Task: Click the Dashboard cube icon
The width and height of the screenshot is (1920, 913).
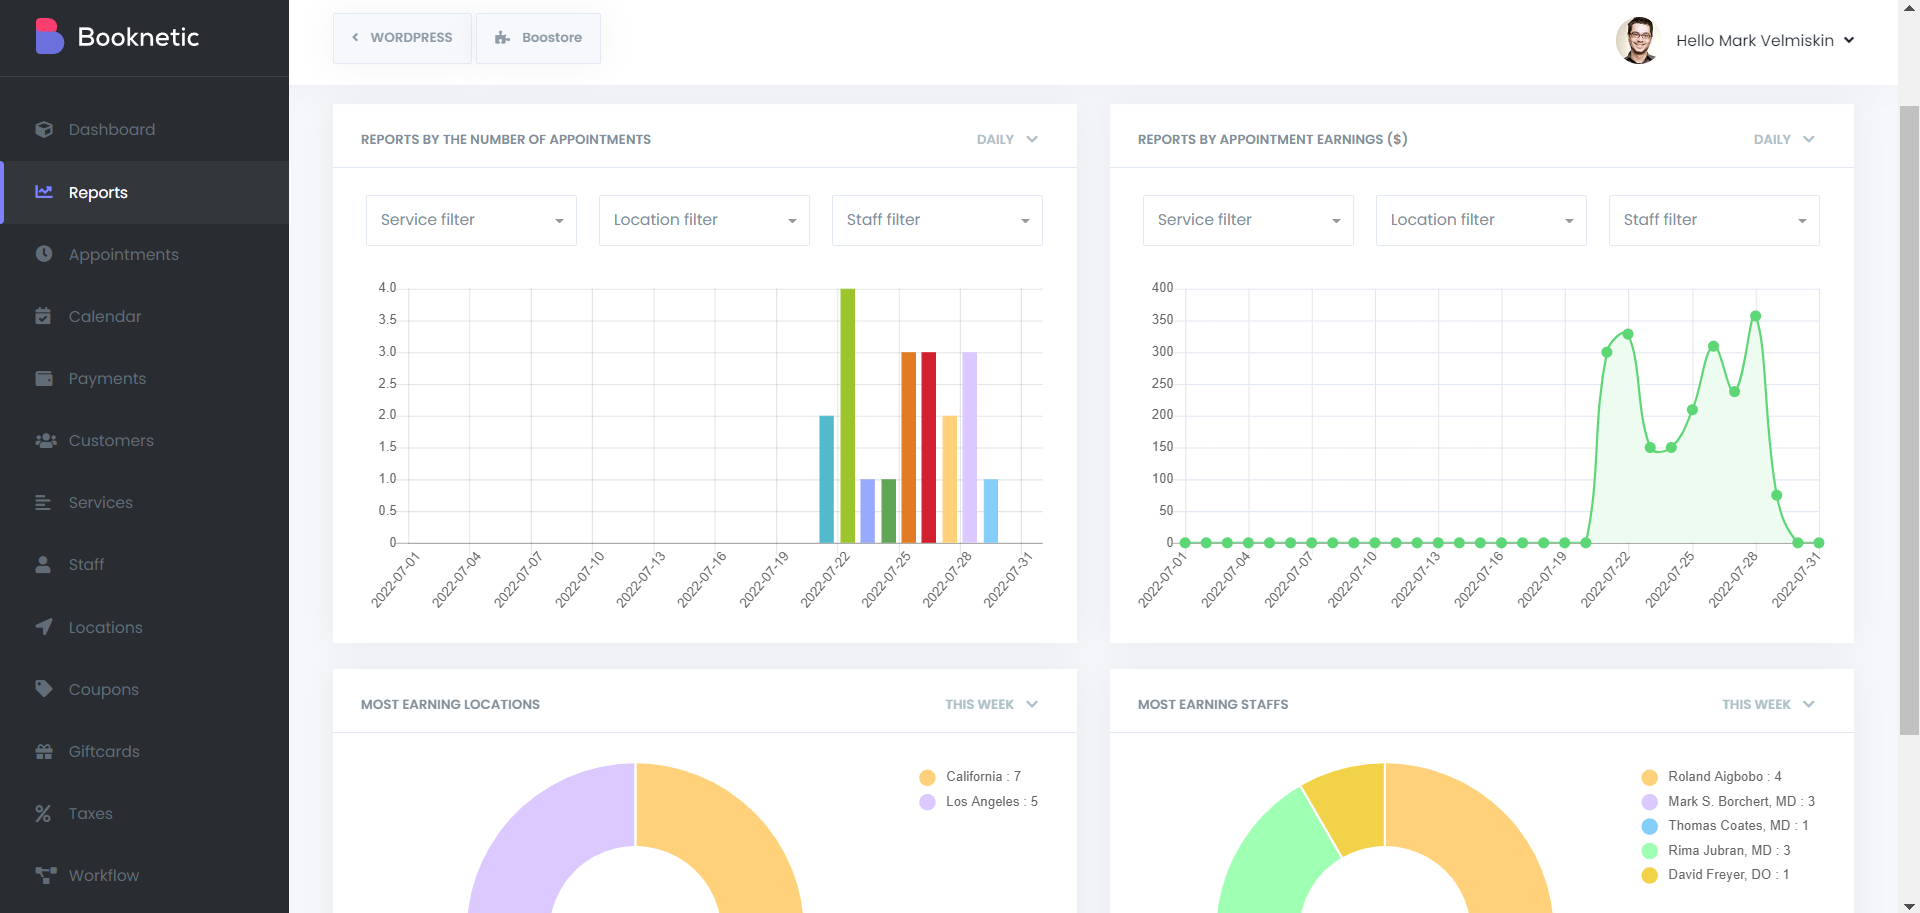Action: tap(44, 129)
